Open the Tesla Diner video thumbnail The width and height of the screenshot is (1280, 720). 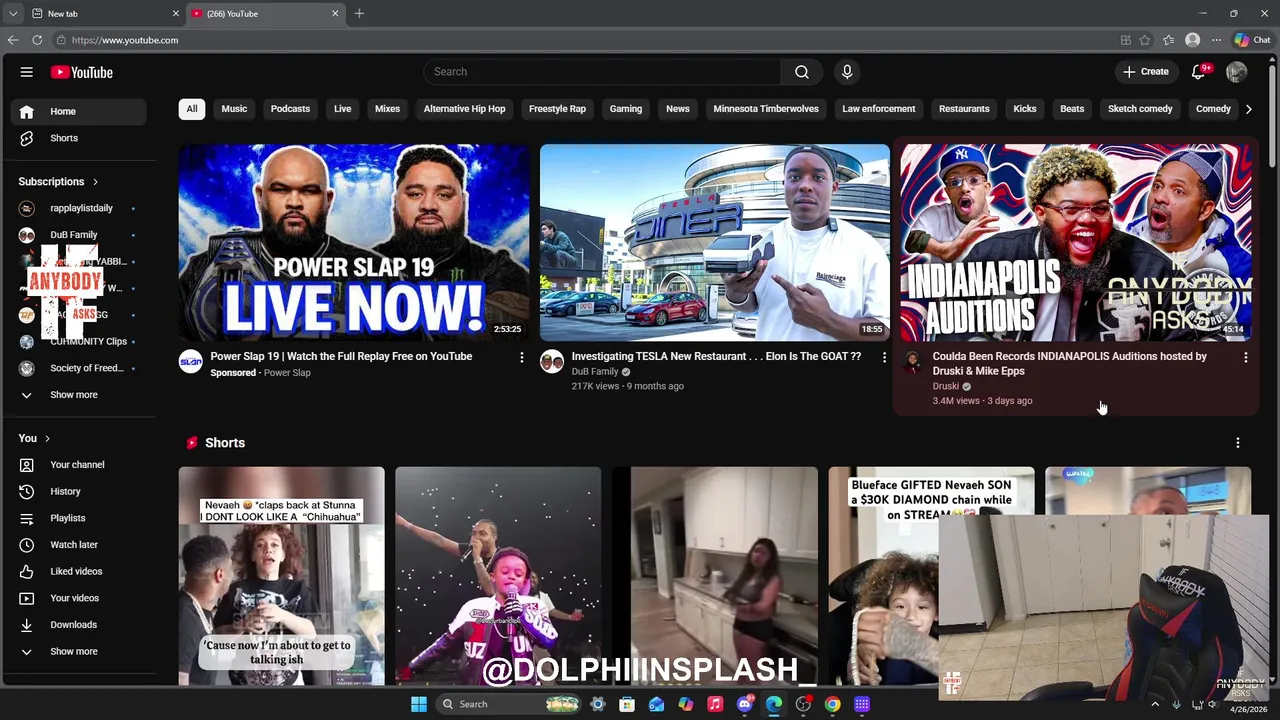[x=714, y=242]
